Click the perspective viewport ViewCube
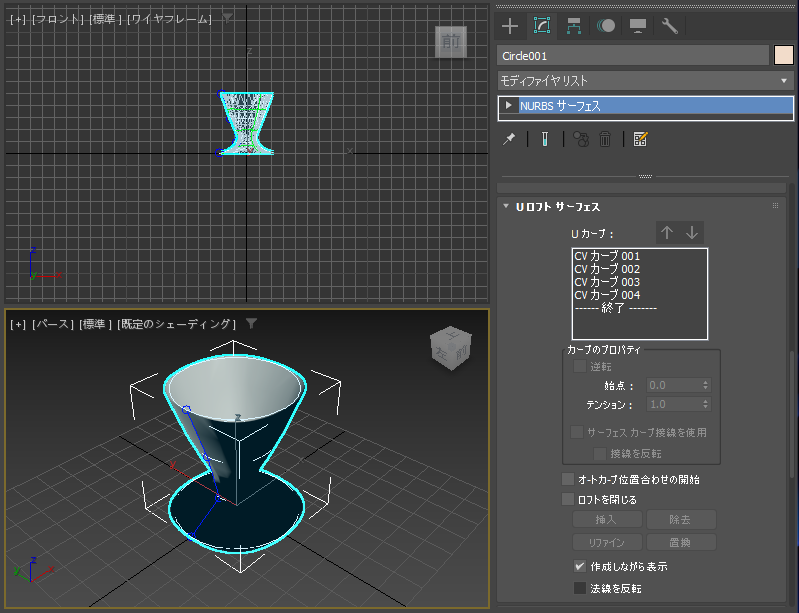Screen dimensions: 799x613 pos(451,348)
